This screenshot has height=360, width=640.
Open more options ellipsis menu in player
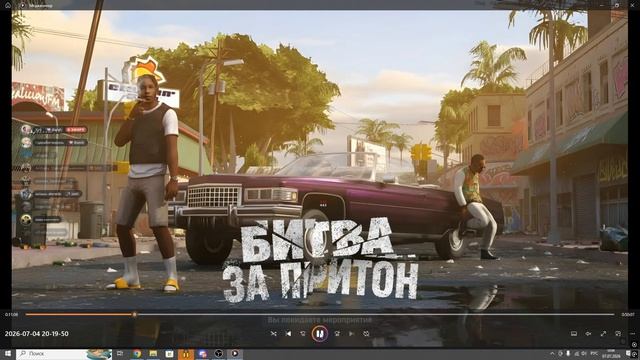coord(632,333)
